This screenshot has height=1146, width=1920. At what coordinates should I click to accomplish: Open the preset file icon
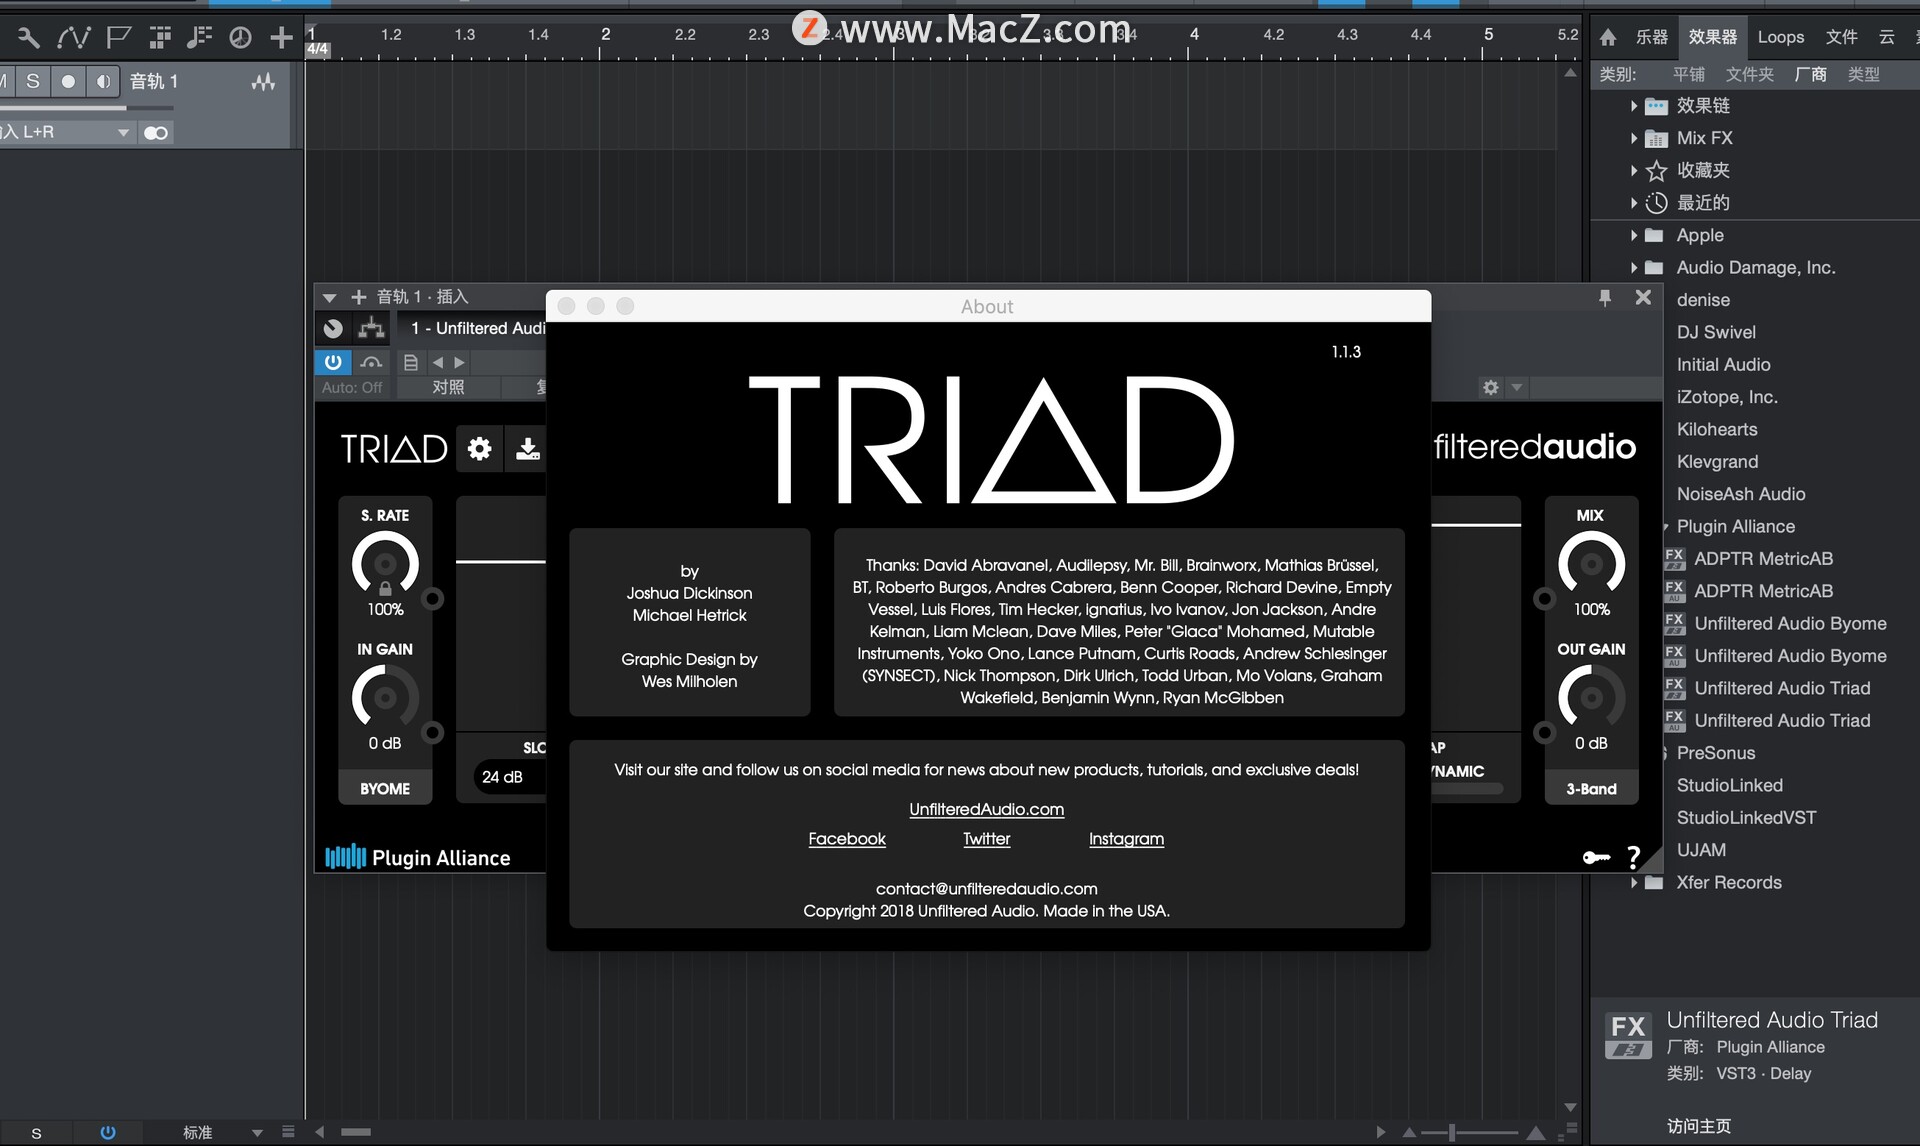(x=410, y=362)
